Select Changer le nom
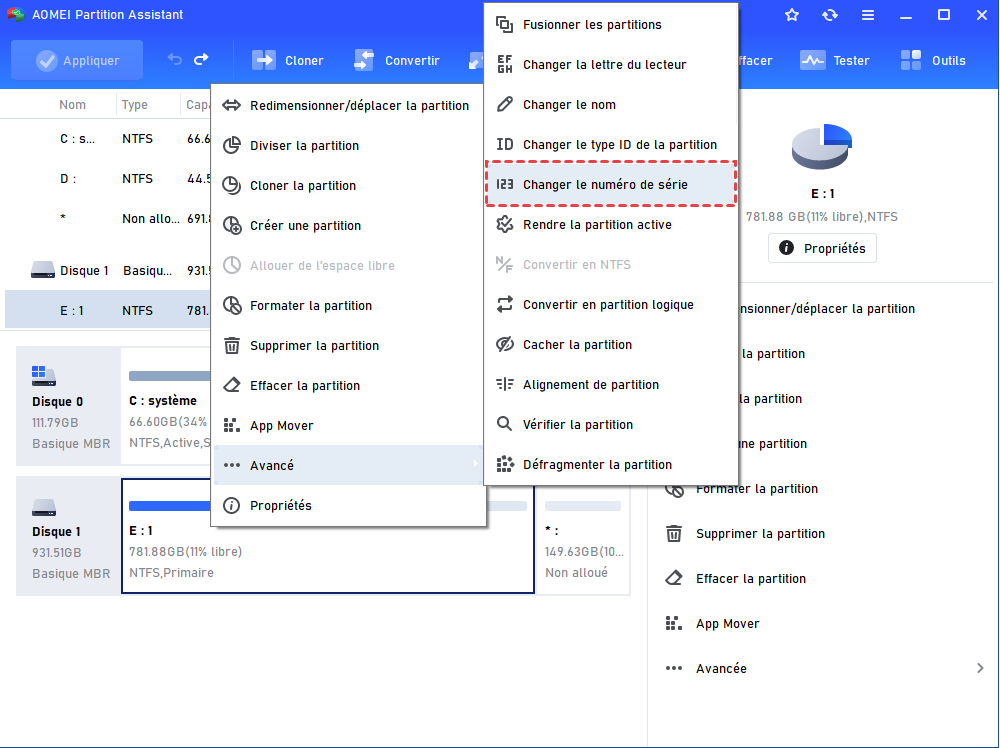1000x748 pixels. (611, 105)
